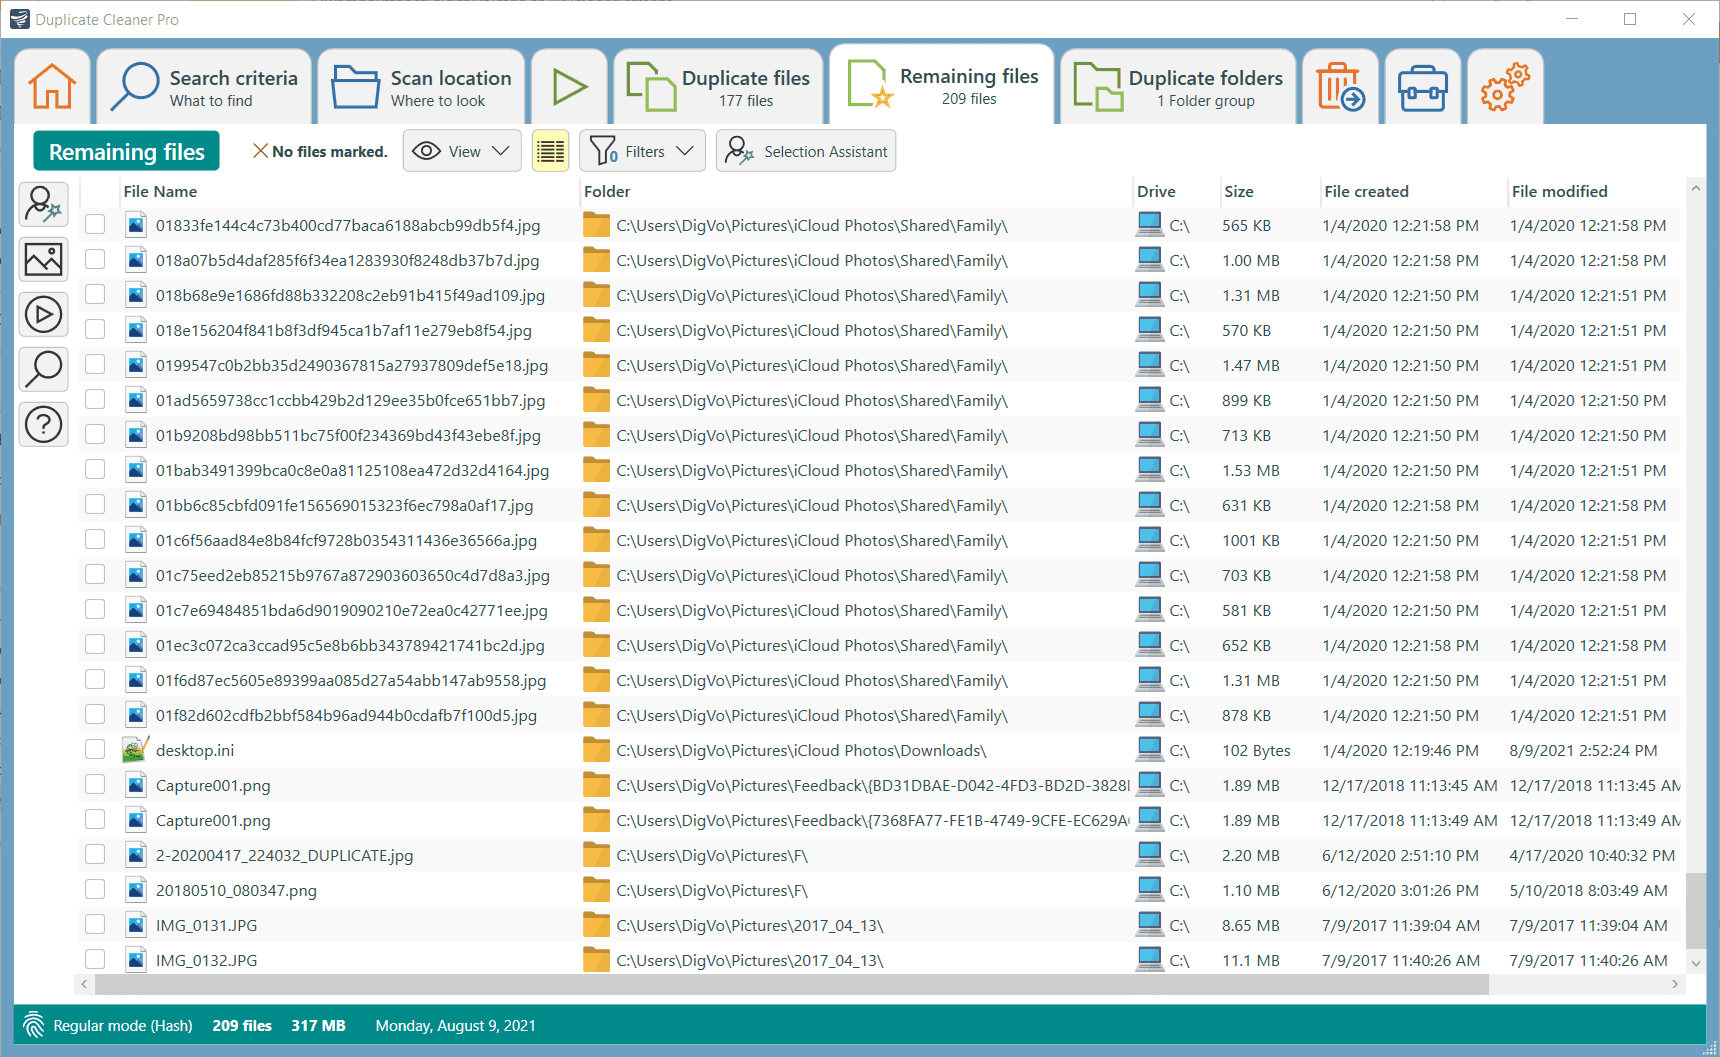Open the Selection Assistant button
Image resolution: width=1720 pixels, height=1057 pixels.
pyautogui.click(x=806, y=151)
